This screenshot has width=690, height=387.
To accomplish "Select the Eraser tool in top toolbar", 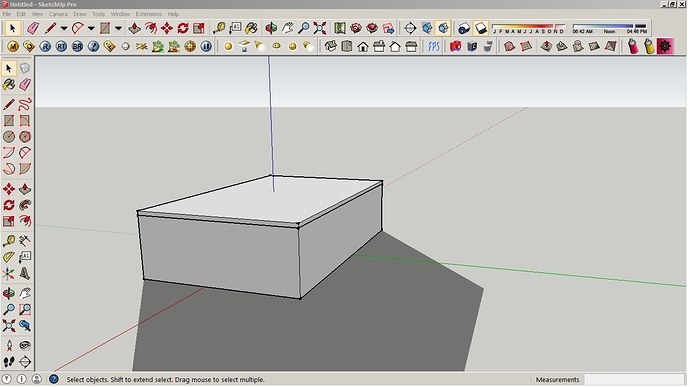I will [x=33, y=29].
